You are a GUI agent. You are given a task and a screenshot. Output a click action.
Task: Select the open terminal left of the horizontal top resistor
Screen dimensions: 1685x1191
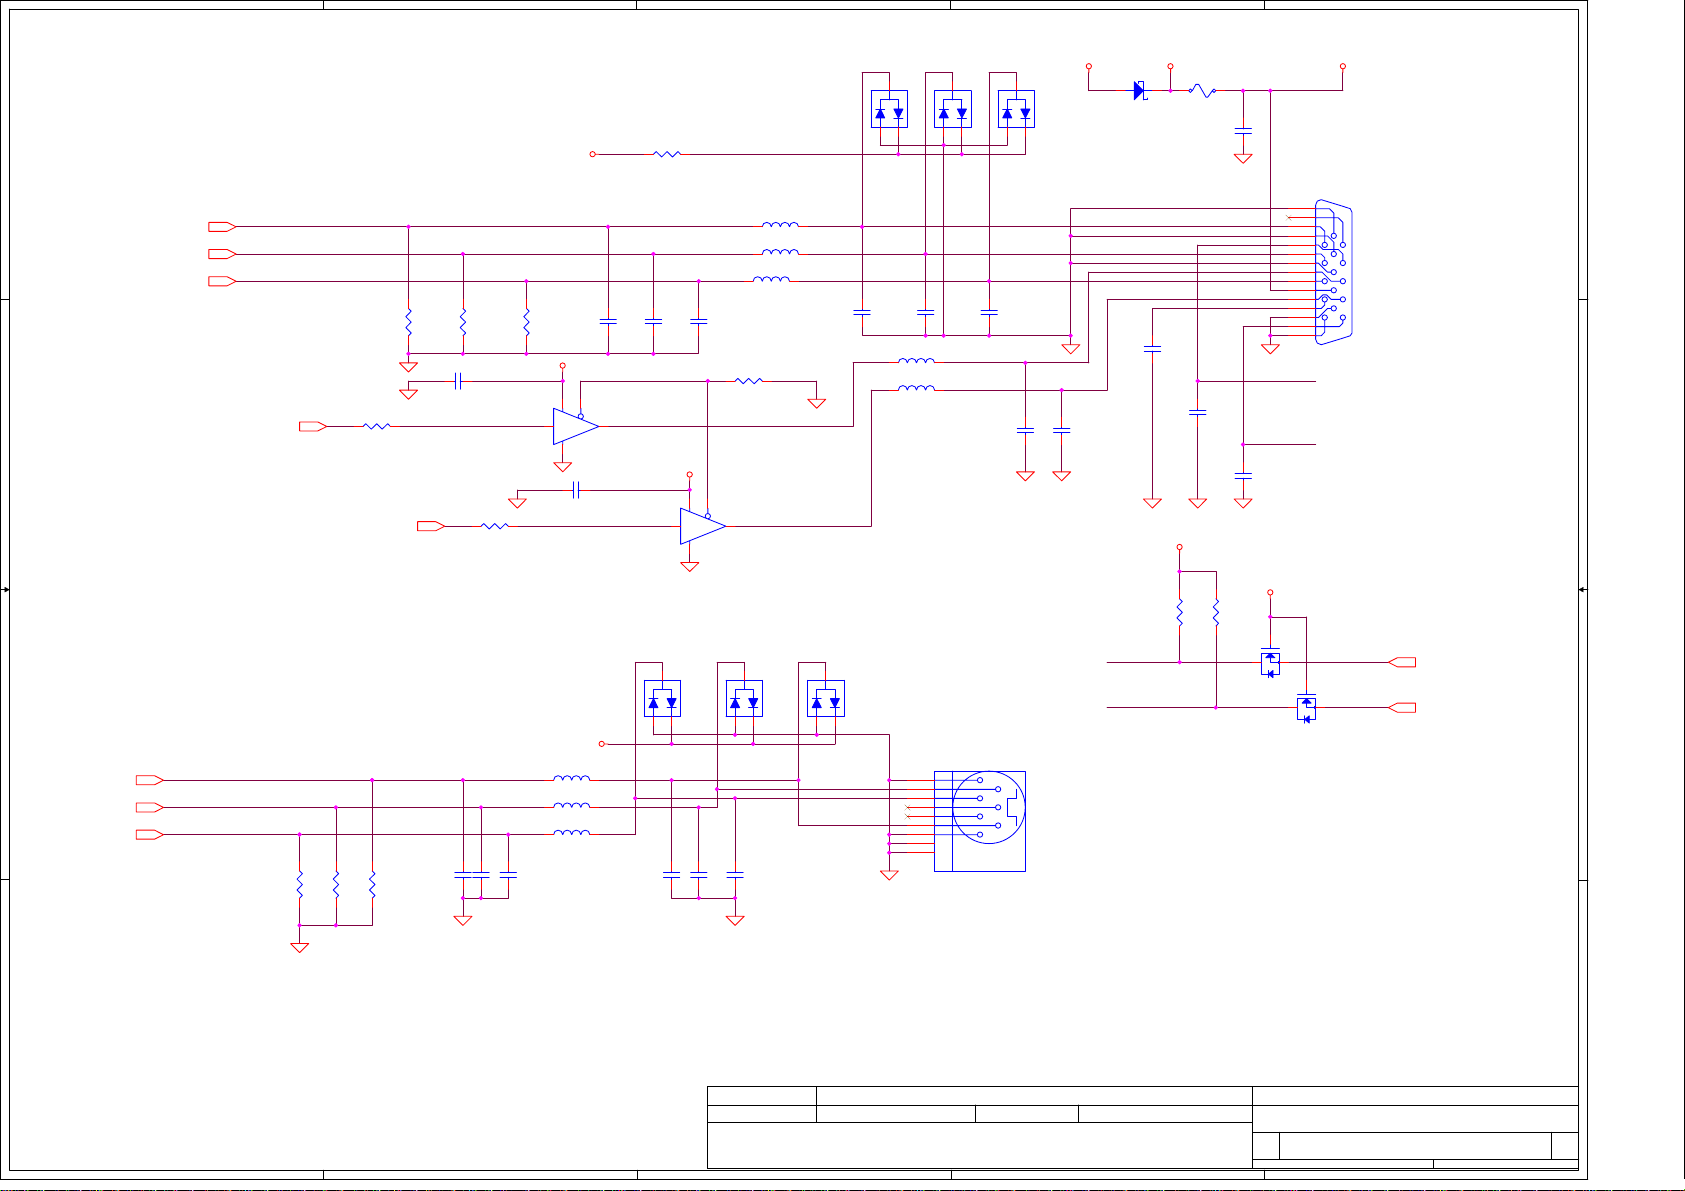593,154
